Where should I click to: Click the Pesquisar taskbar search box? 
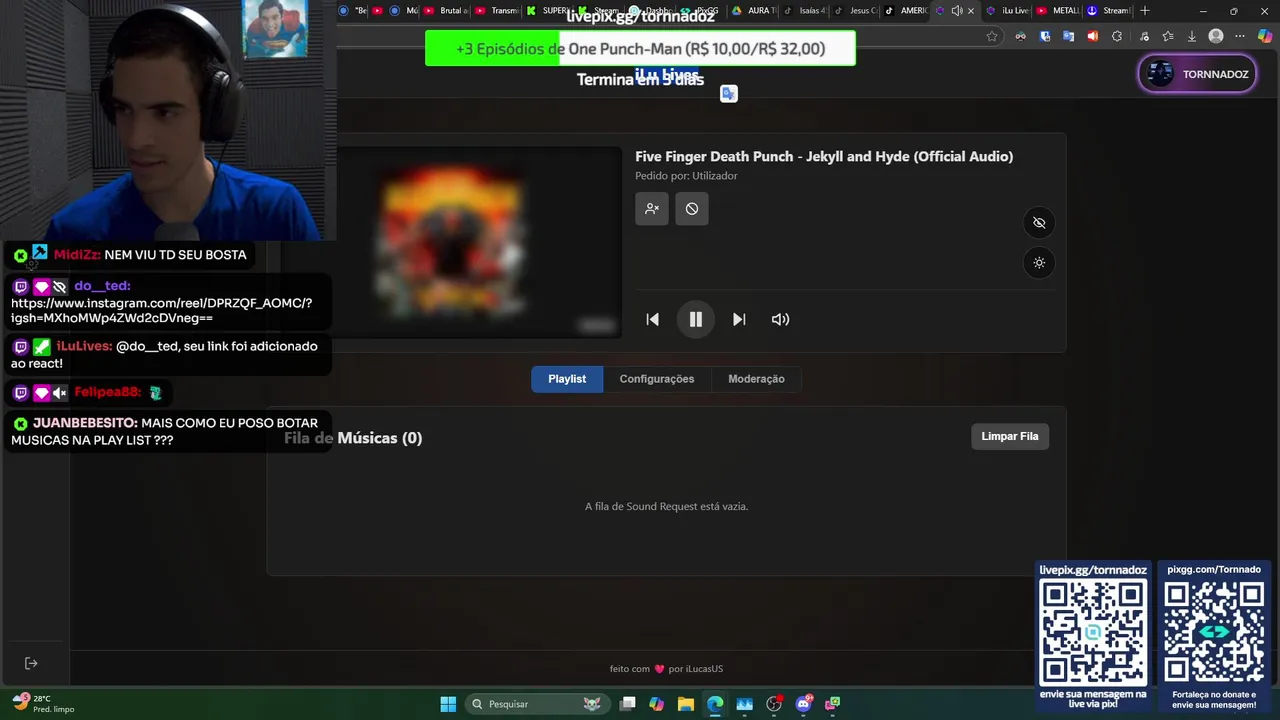[x=537, y=704]
